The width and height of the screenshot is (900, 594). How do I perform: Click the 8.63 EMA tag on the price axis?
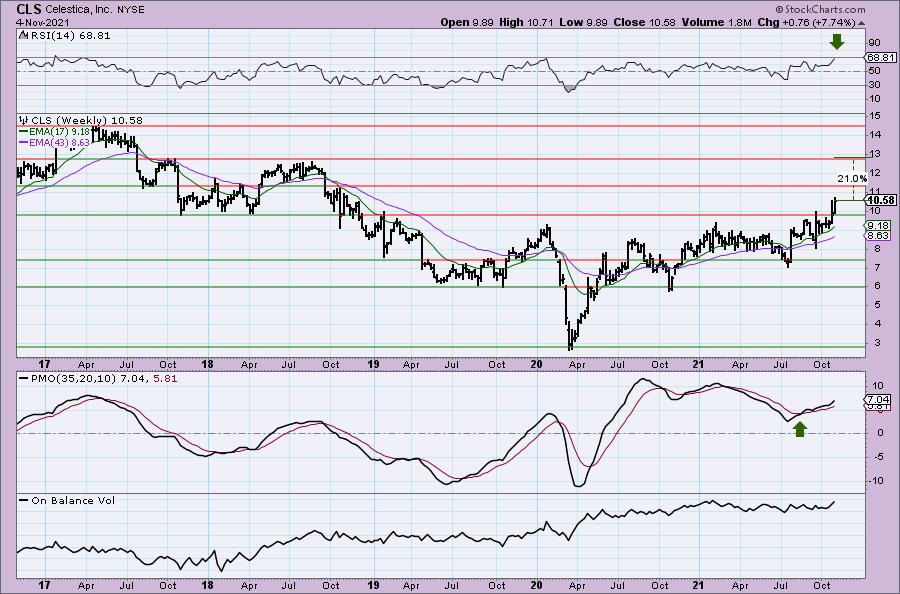coord(879,235)
